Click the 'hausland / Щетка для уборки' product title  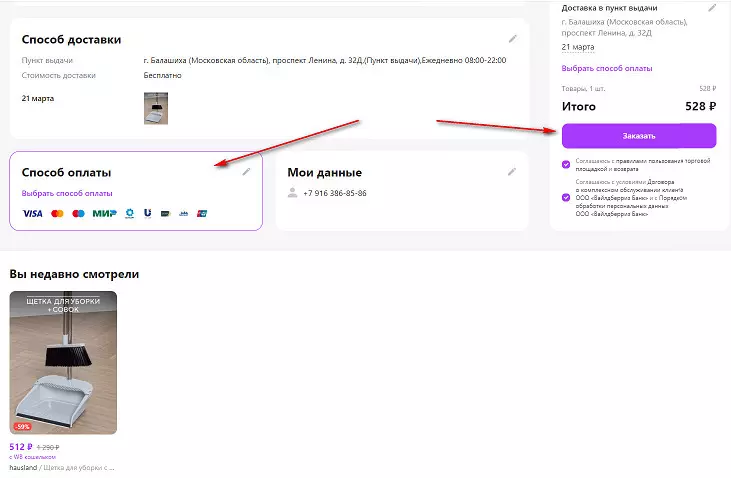click(62, 467)
